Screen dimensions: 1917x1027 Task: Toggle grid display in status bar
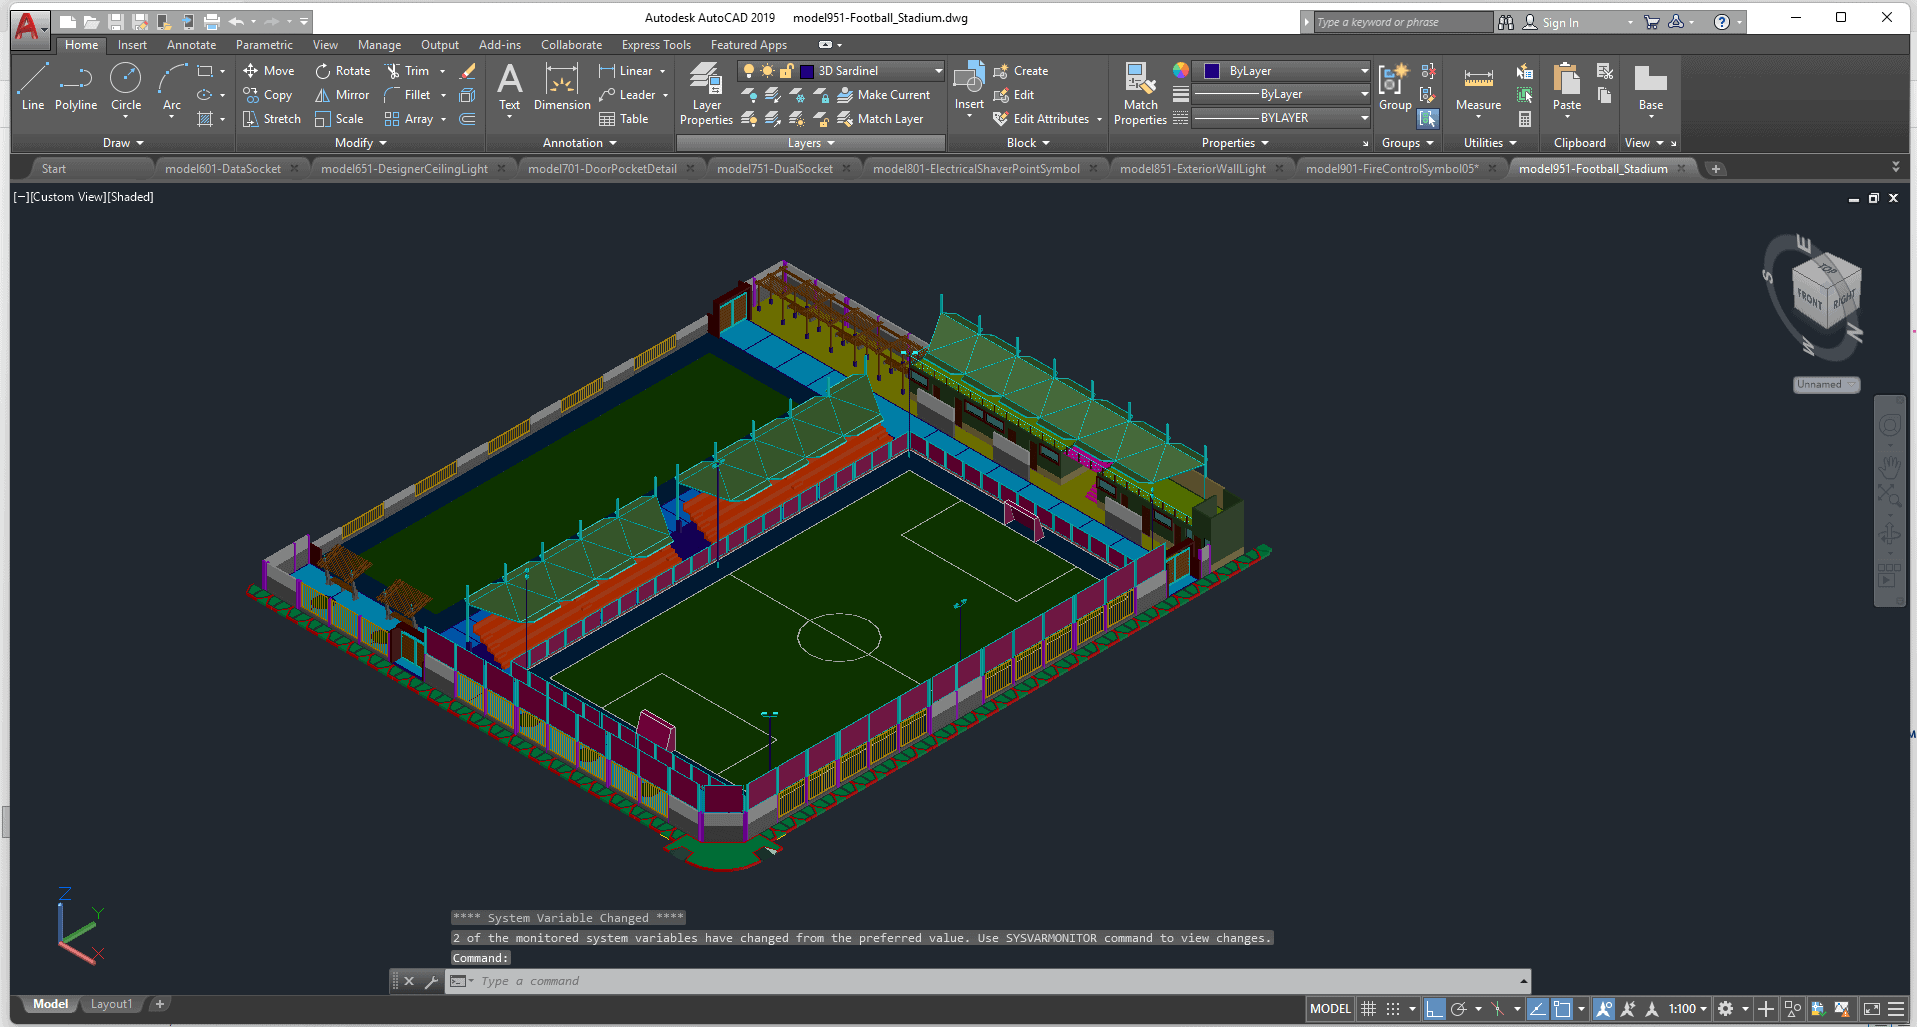tap(1369, 1009)
